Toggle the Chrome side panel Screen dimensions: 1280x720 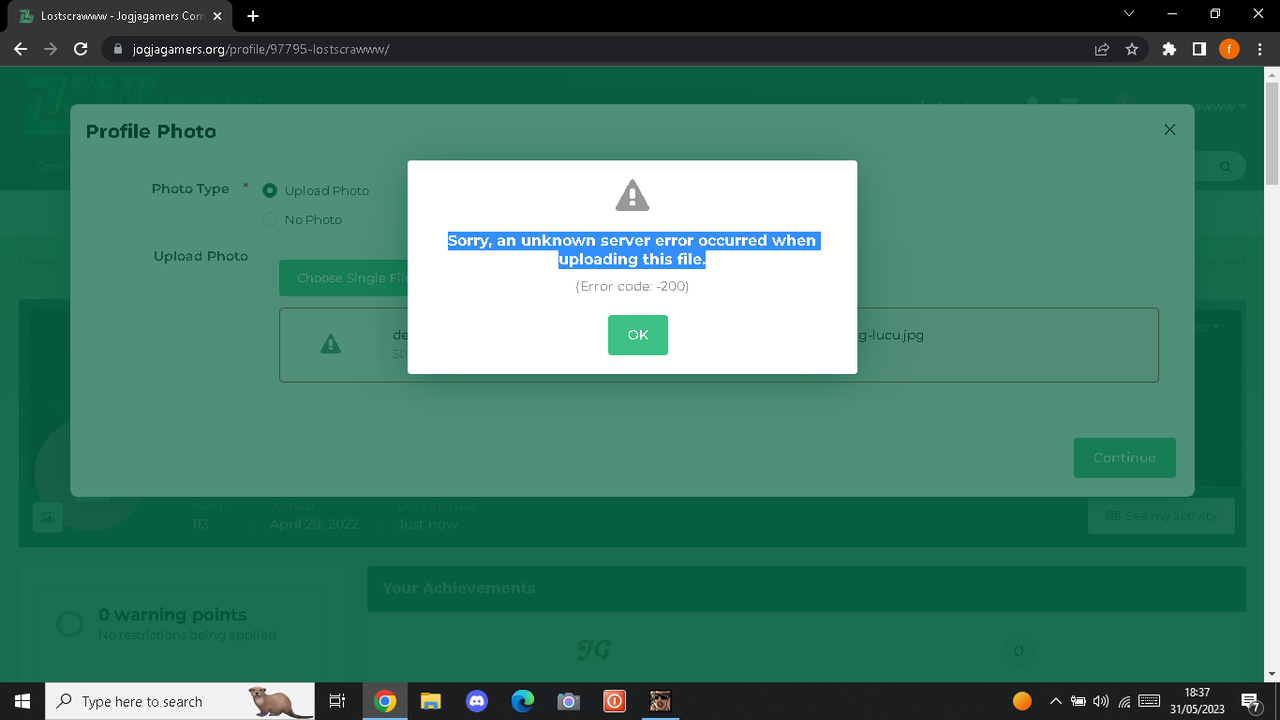click(x=1199, y=49)
